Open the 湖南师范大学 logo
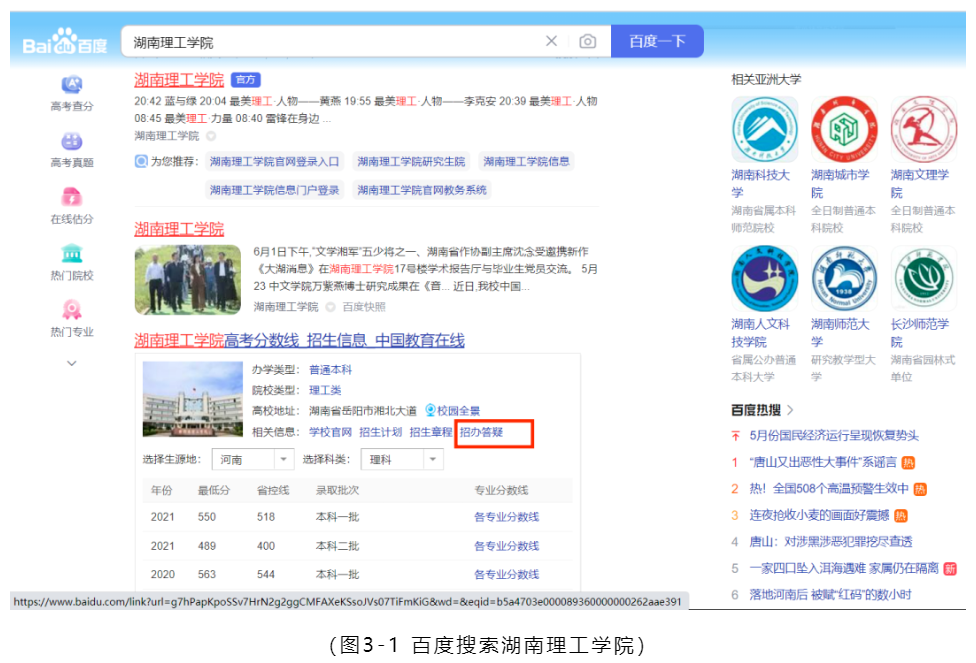 point(844,278)
